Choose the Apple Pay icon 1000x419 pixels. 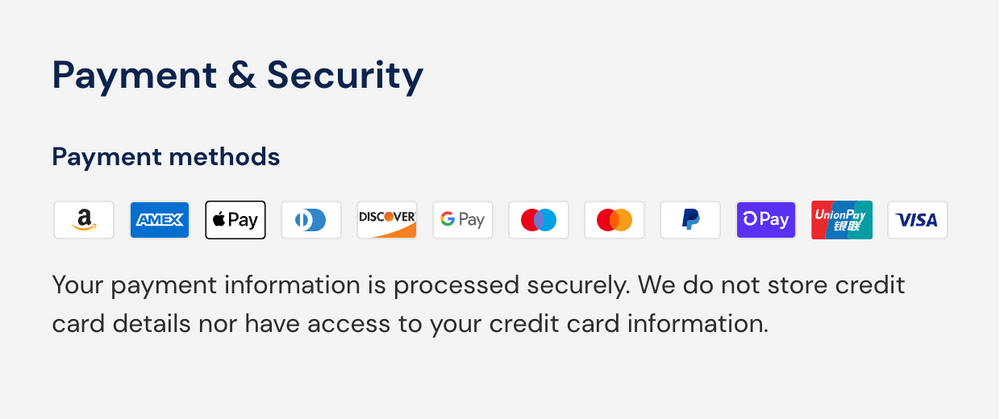(236, 220)
